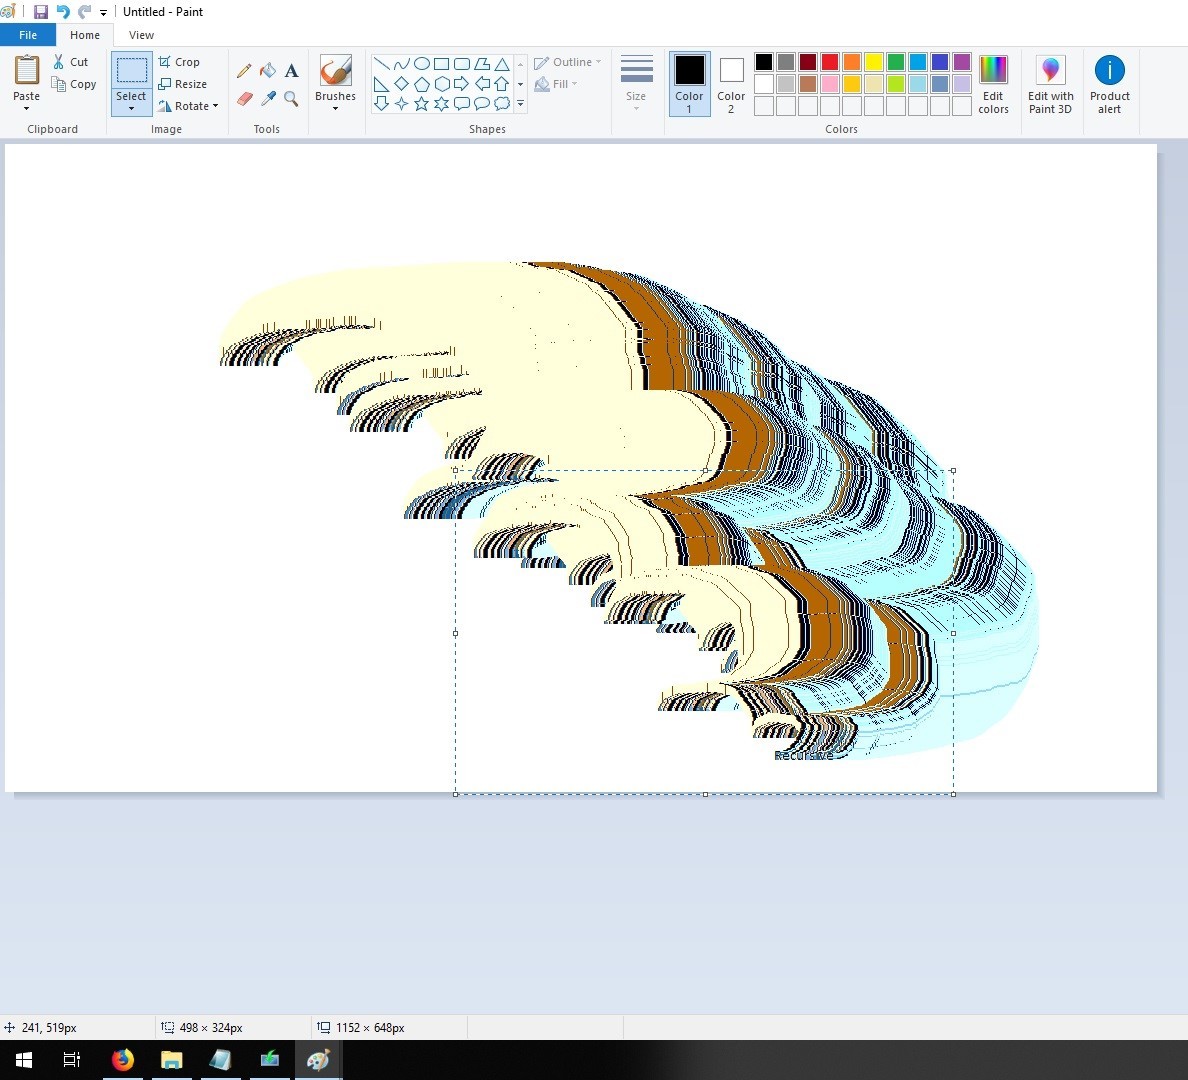Switch to the View tab
Viewport: 1188px width, 1080px height.
pyautogui.click(x=141, y=34)
